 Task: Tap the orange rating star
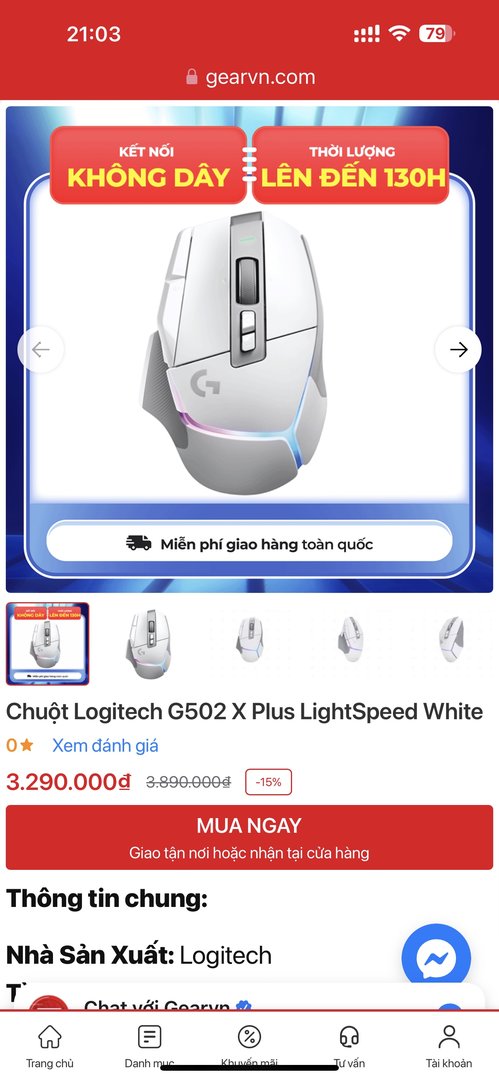pyautogui.click(x=26, y=745)
